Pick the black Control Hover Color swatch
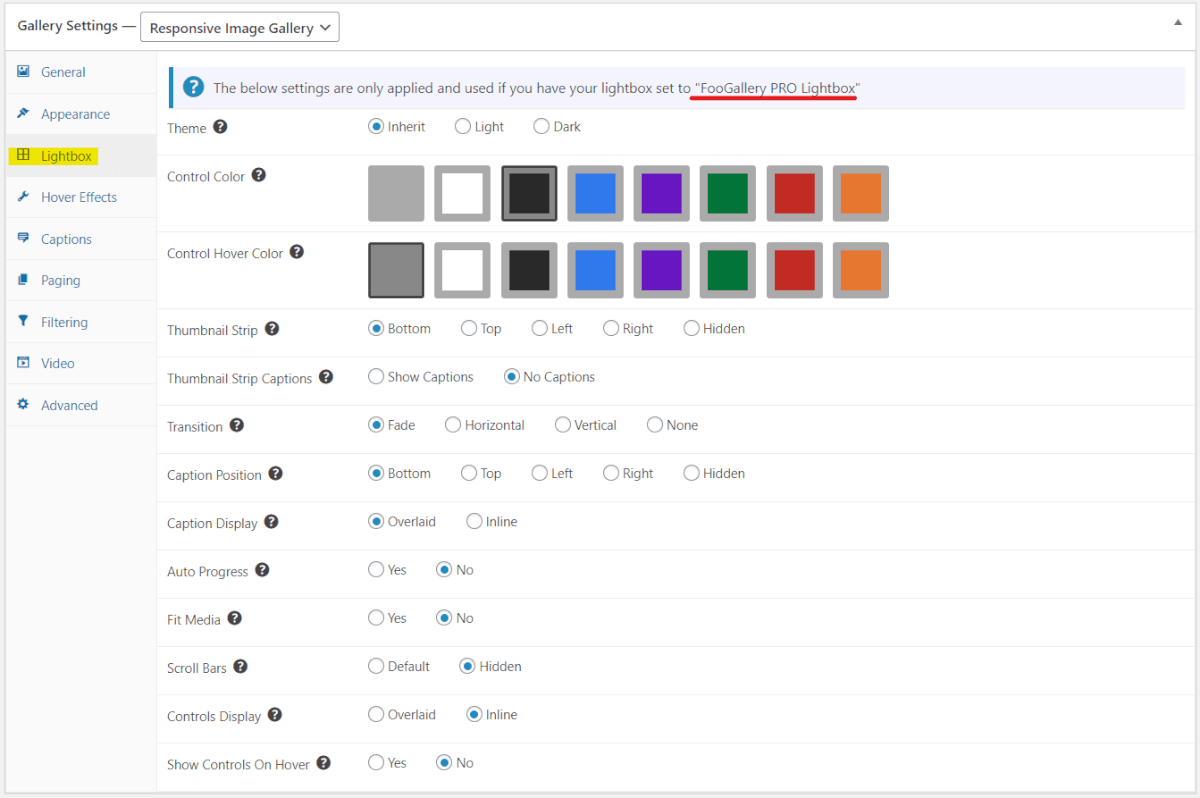Image resolution: width=1200 pixels, height=798 pixels. point(529,270)
